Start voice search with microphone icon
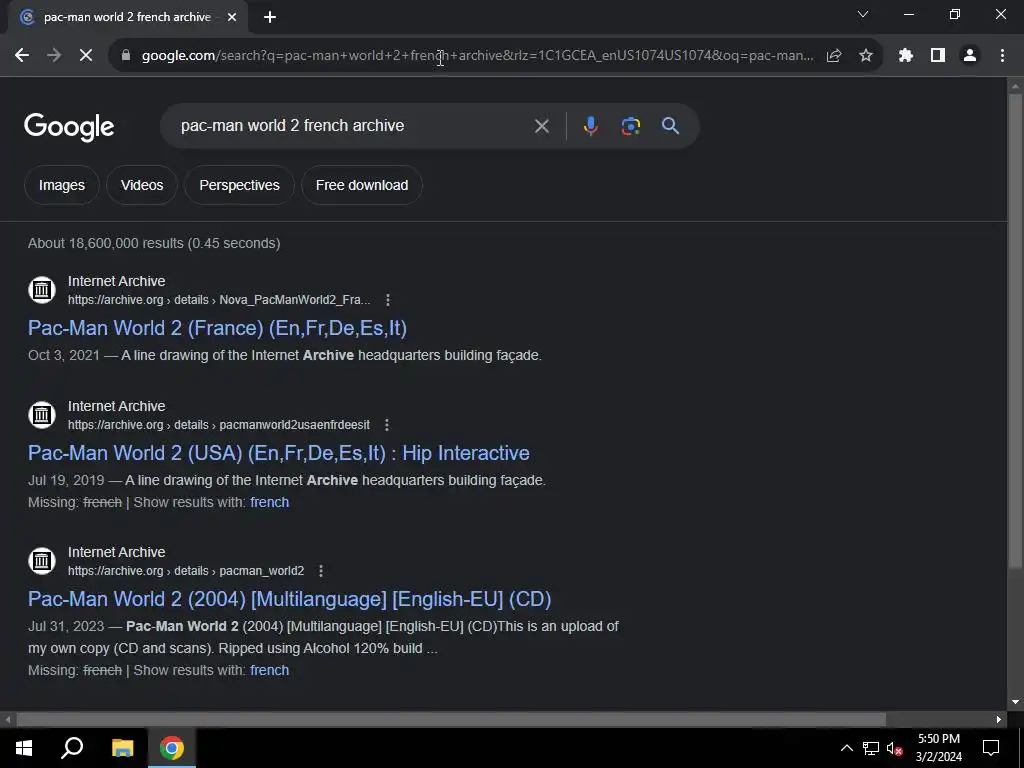The height and width of the screenshot is (768, 1024). [590, 126]
